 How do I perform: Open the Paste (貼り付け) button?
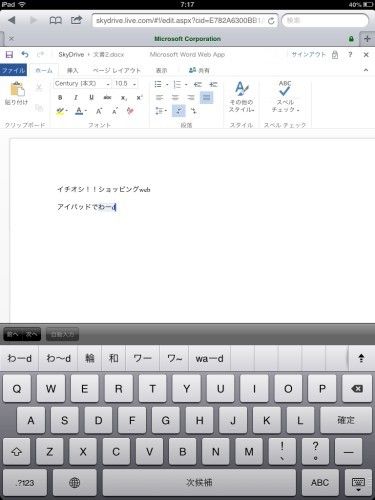pyautogui.click(x=16, y=93)
